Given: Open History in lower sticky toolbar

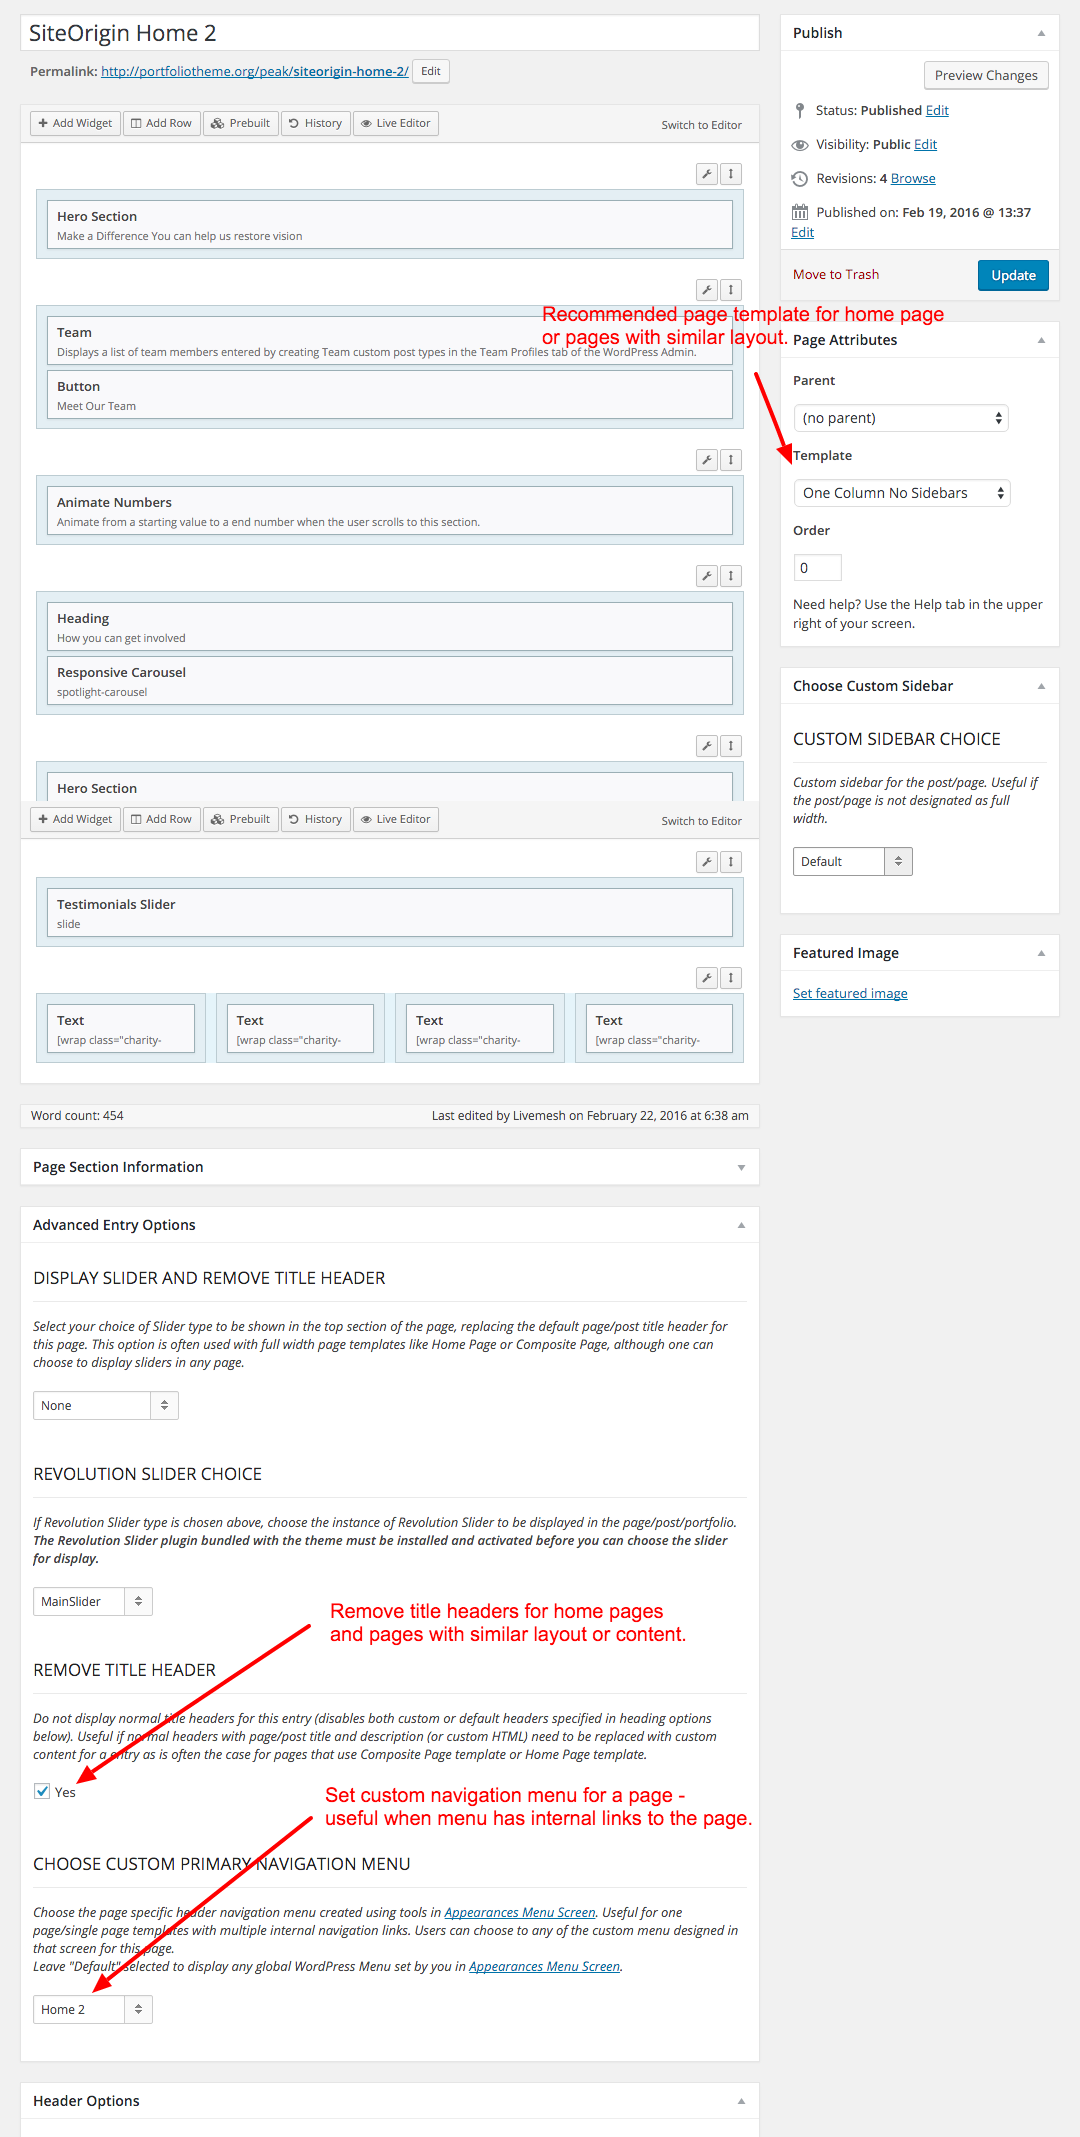Looking at the screenshot, I should click(x=315, y=819).
